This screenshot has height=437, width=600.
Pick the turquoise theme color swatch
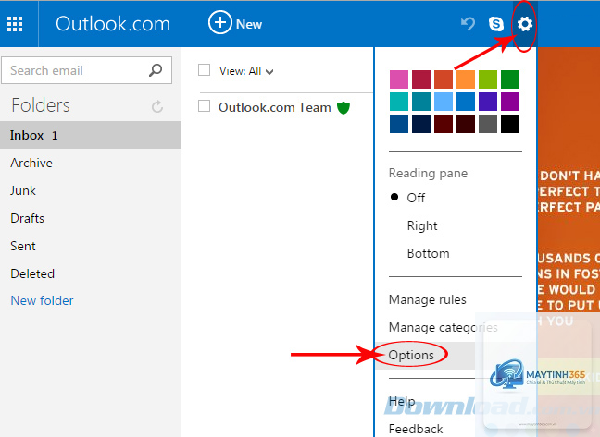pos(399,101)
